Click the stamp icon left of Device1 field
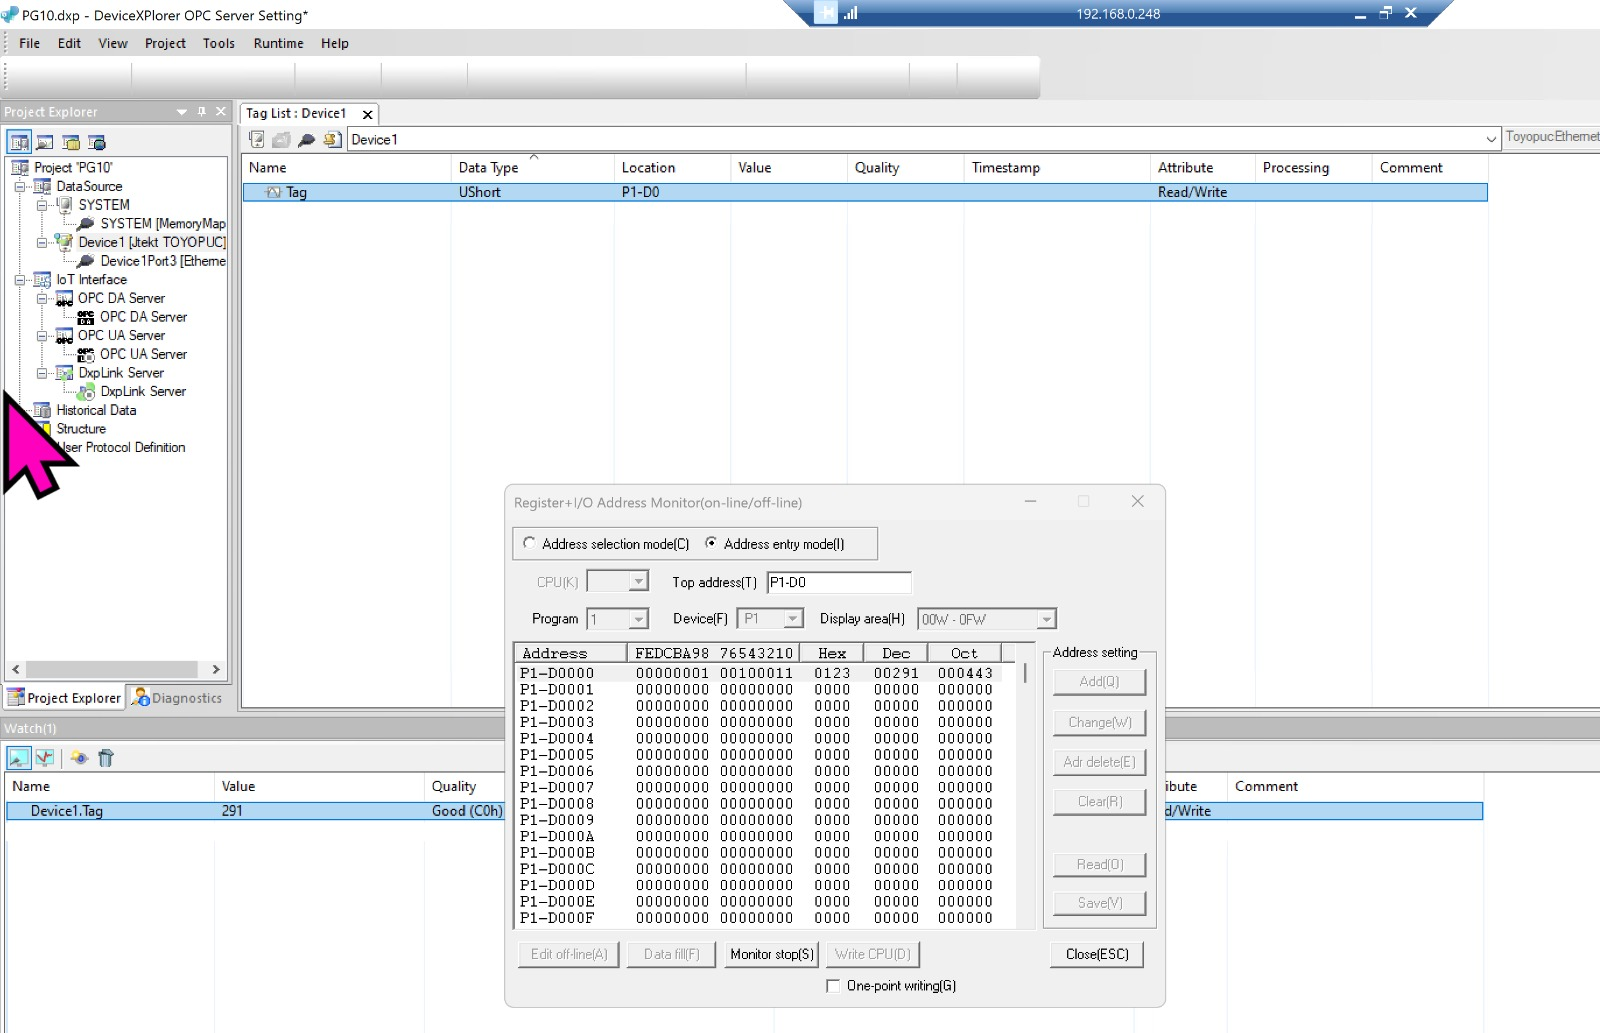This screenshot has width=1600, height=1033. click(332, 140)
